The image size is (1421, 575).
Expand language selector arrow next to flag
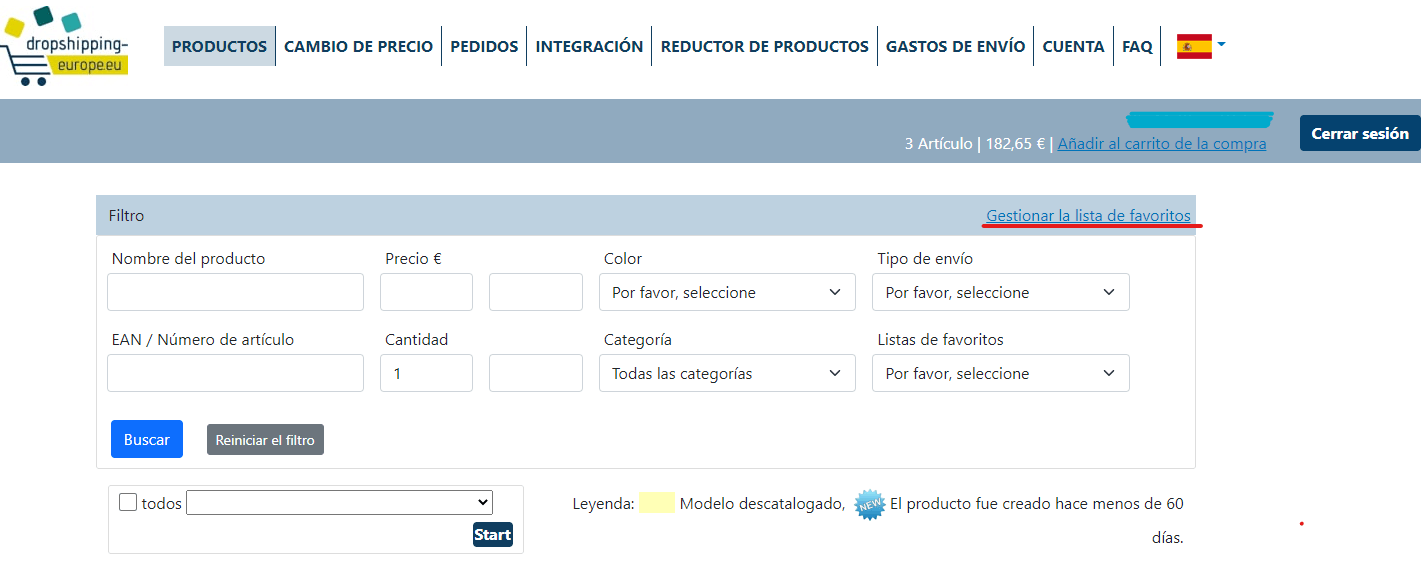(1221, 45)
